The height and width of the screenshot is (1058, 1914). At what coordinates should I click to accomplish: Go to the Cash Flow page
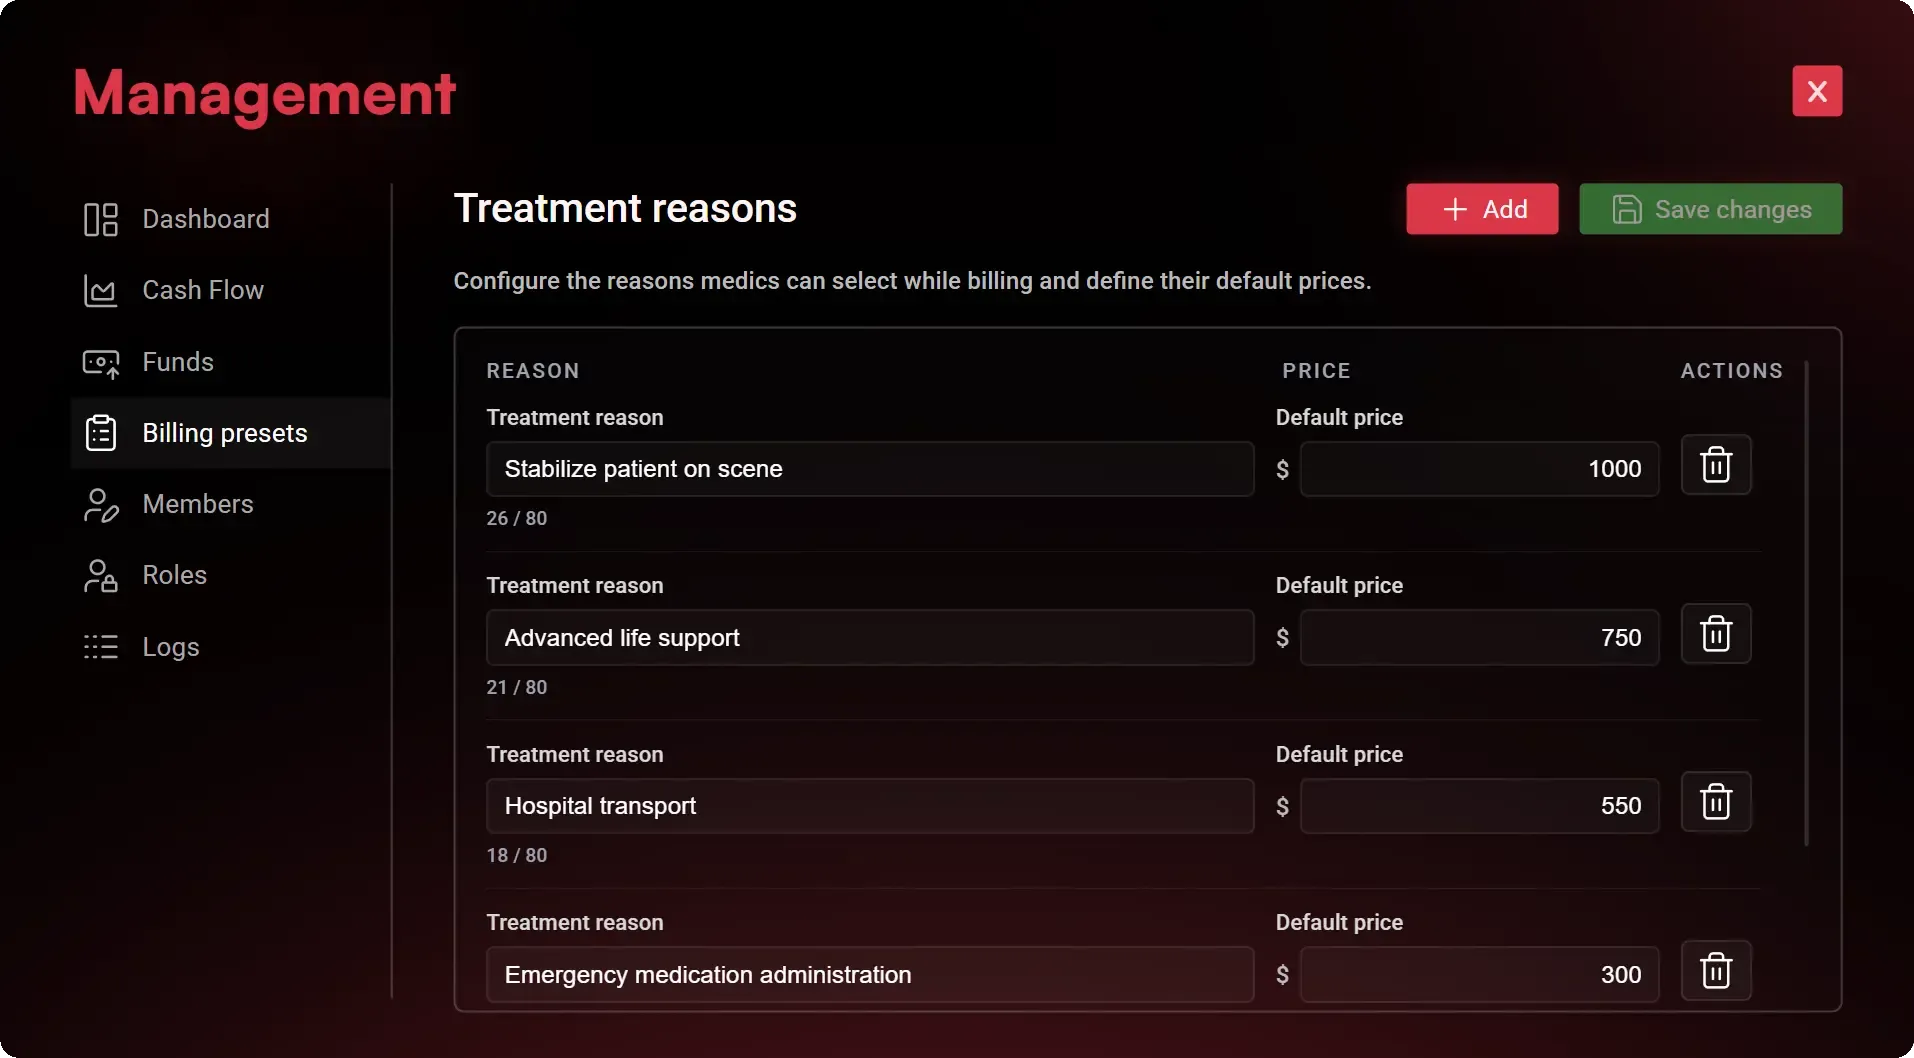click(203, 290)
